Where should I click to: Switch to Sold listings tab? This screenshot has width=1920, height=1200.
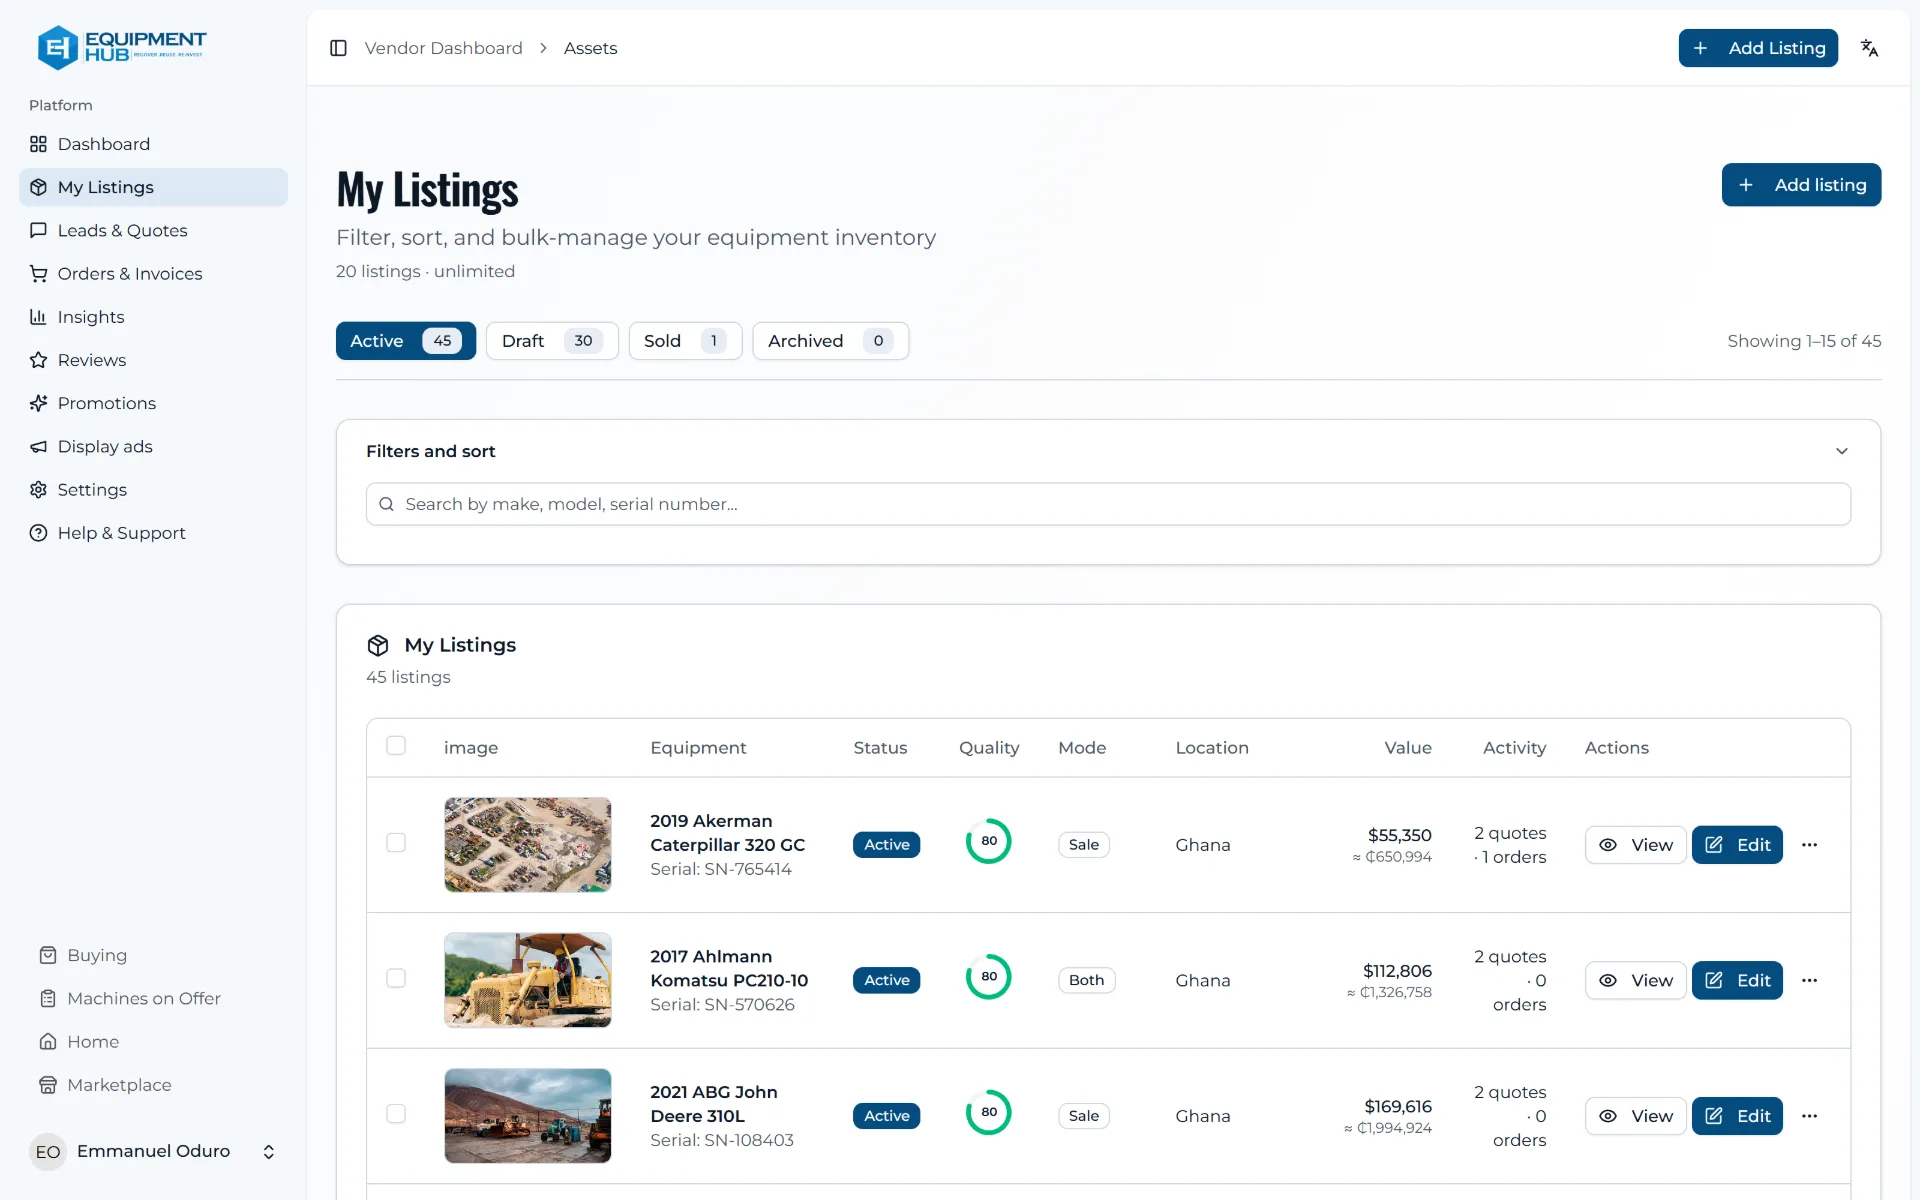[x=685, y=341]
